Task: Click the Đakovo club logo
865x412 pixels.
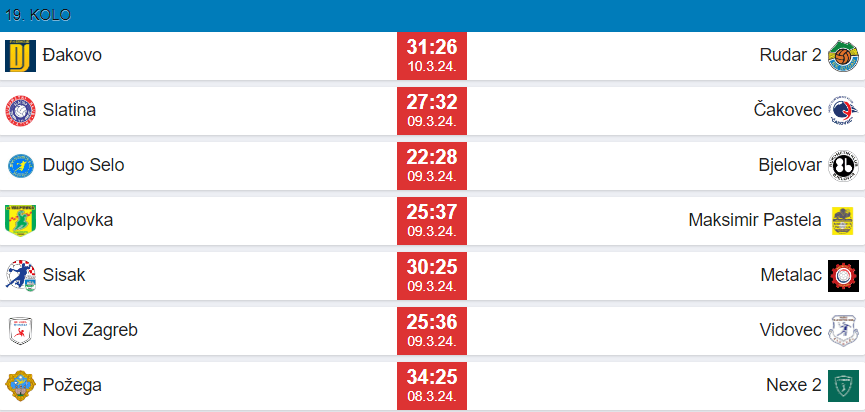Action: (x=20, y=56)
